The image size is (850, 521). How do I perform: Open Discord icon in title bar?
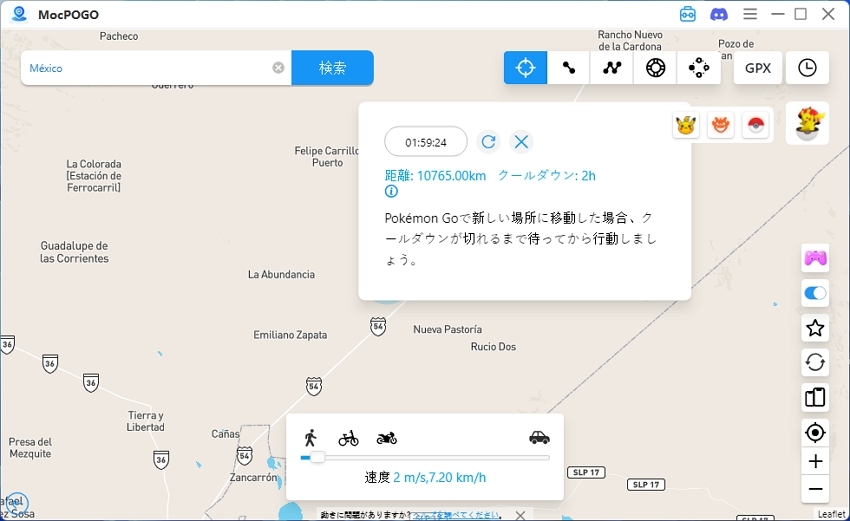click(719, 14)
